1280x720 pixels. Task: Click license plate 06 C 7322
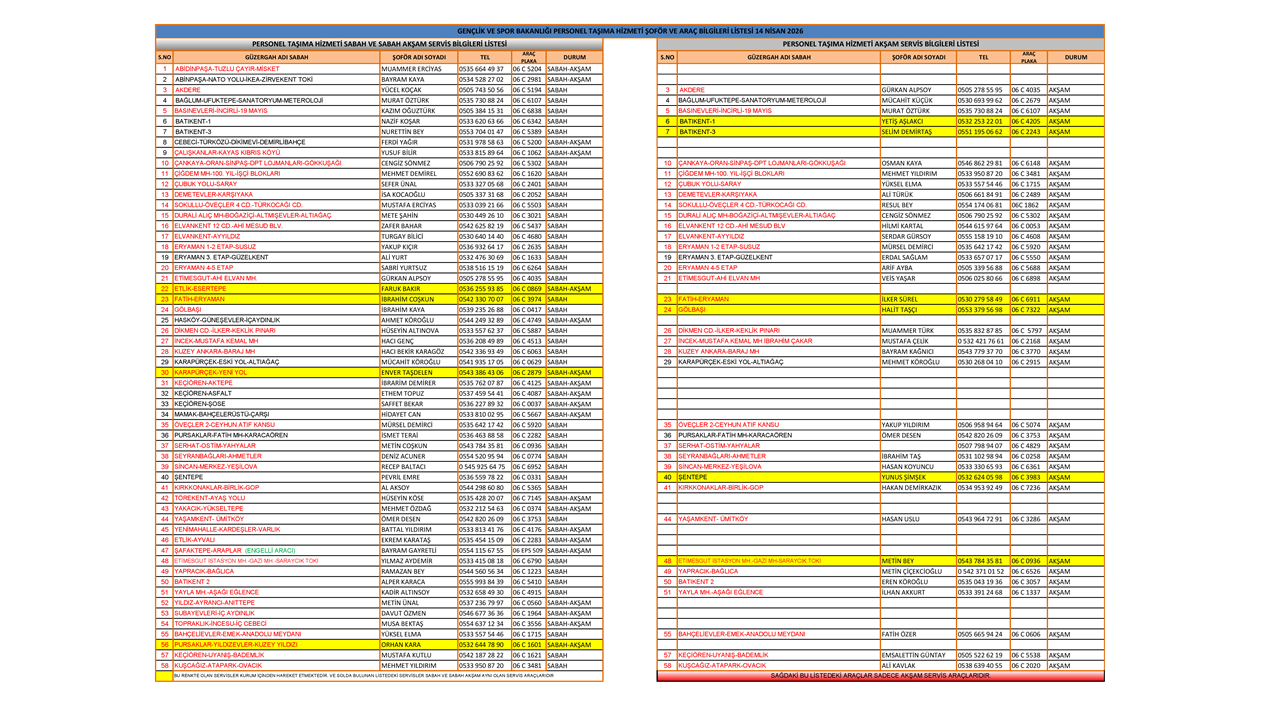click(x=1026, y=309)
